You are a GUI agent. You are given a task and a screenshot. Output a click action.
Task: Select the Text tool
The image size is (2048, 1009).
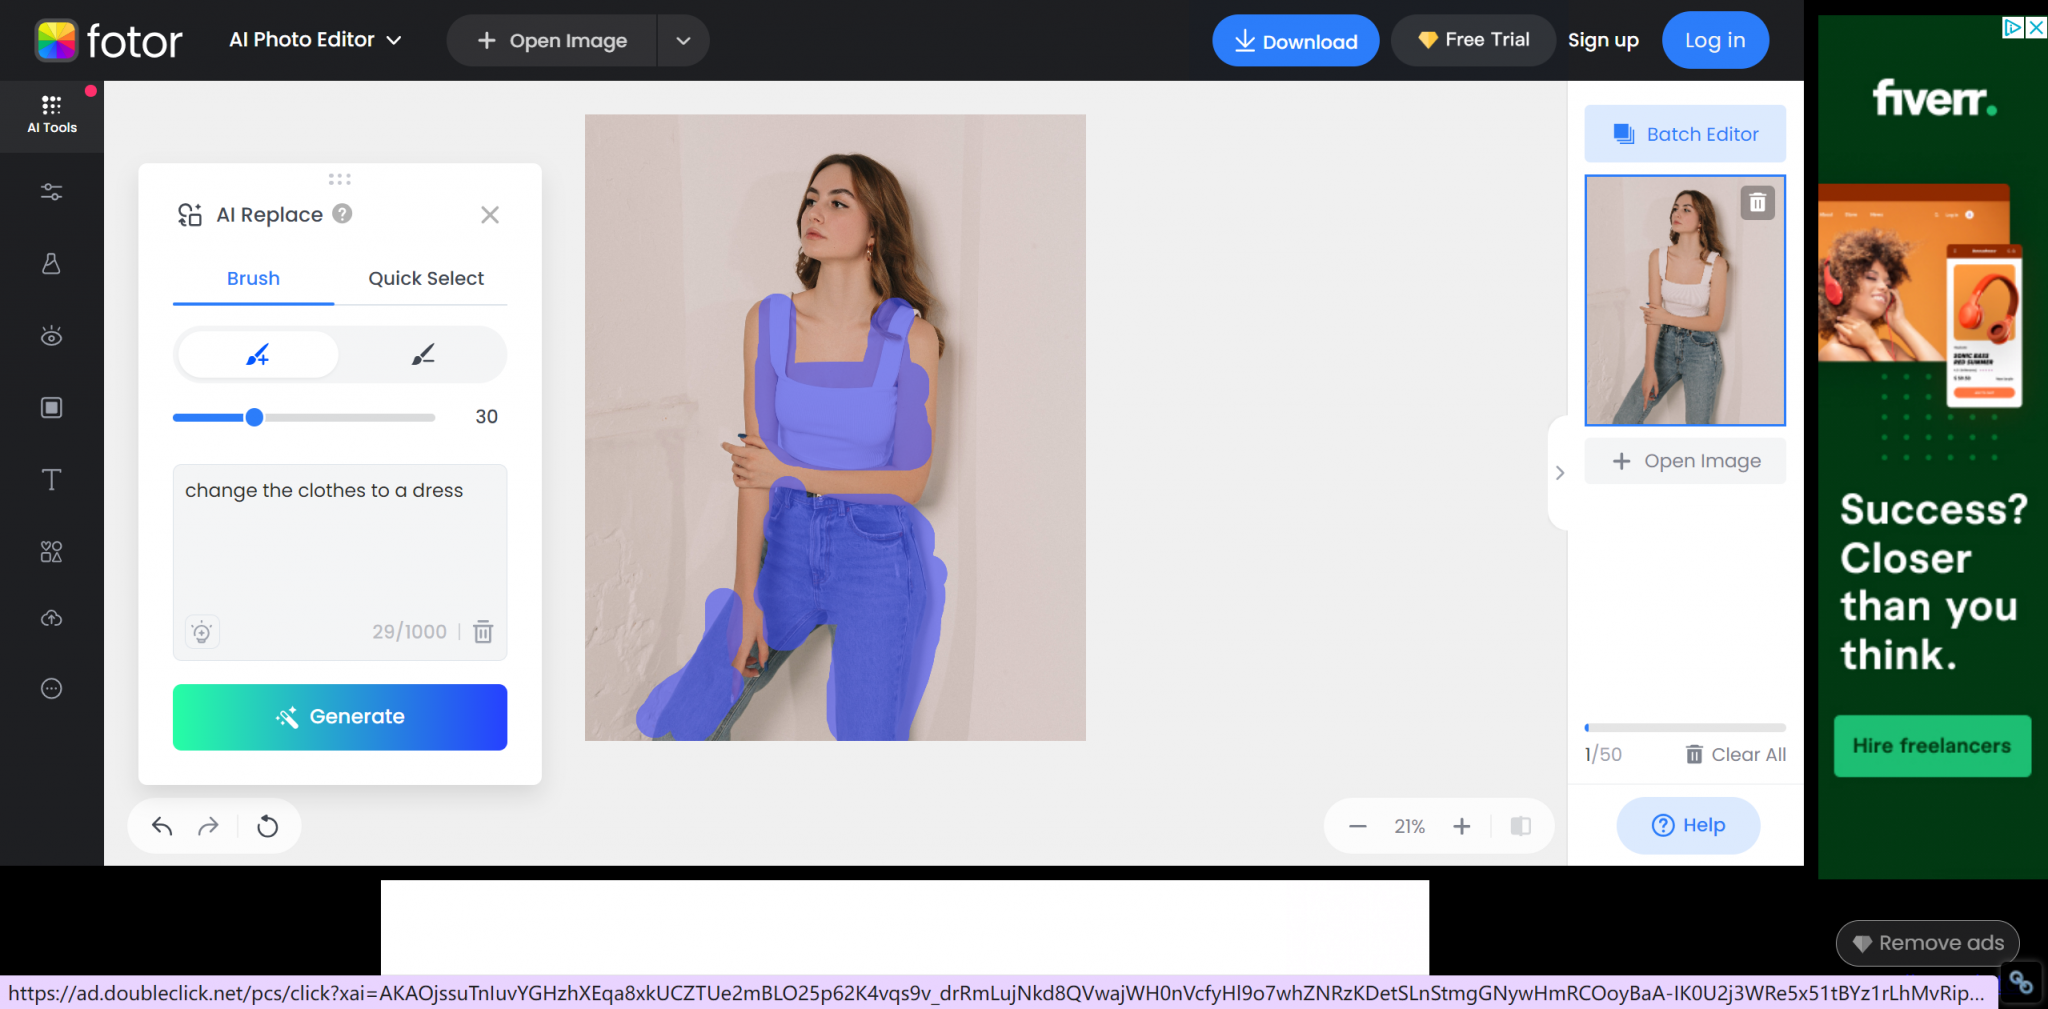51,480
